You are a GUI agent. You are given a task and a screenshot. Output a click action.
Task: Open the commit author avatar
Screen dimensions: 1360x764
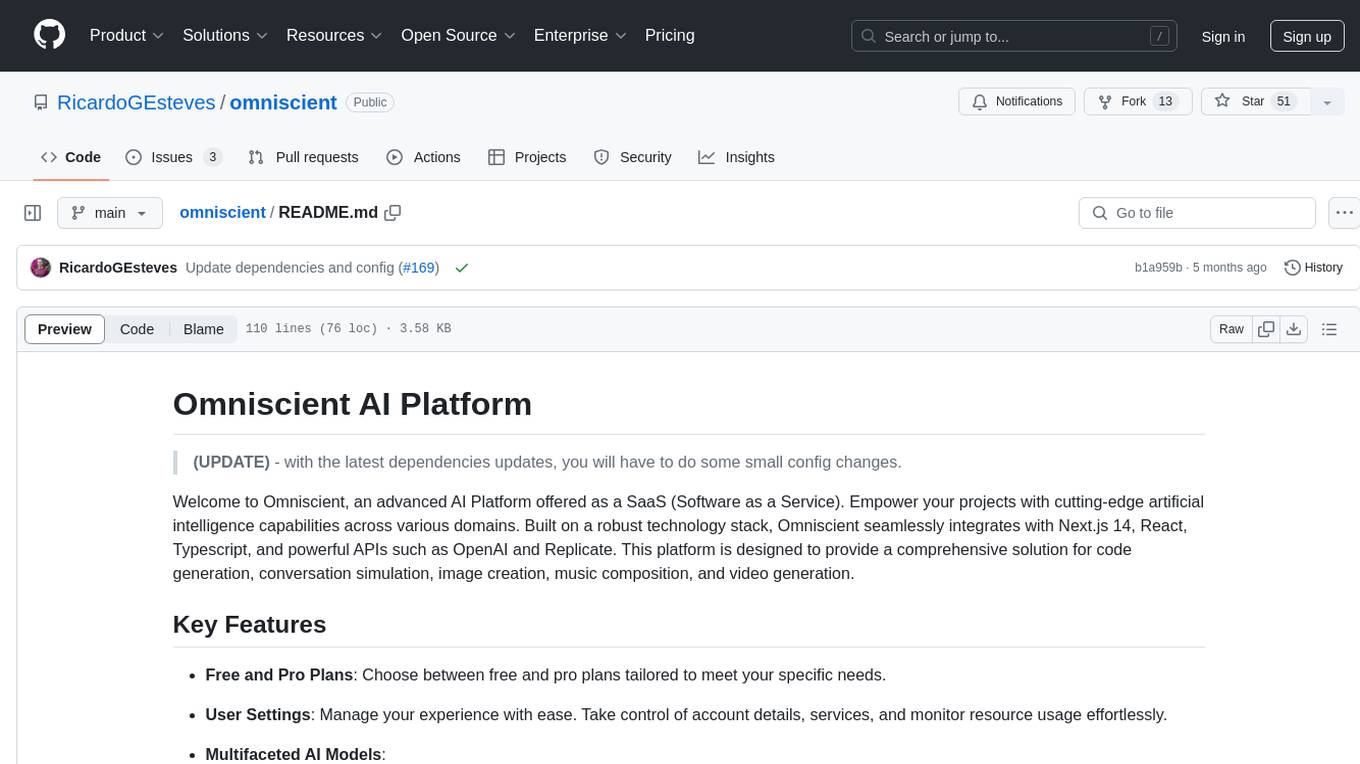41,268
